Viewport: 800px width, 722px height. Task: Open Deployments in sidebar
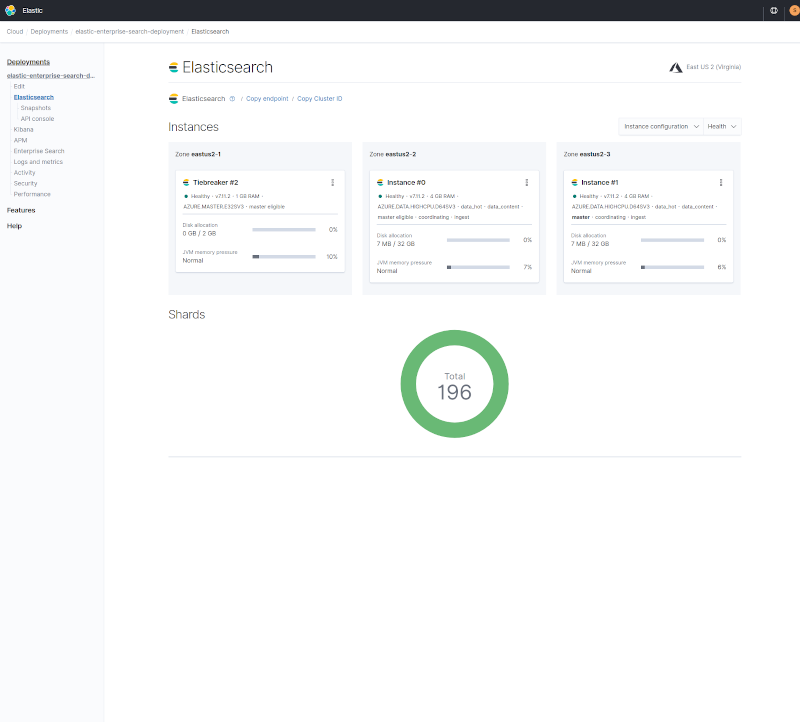click(28, 62)
